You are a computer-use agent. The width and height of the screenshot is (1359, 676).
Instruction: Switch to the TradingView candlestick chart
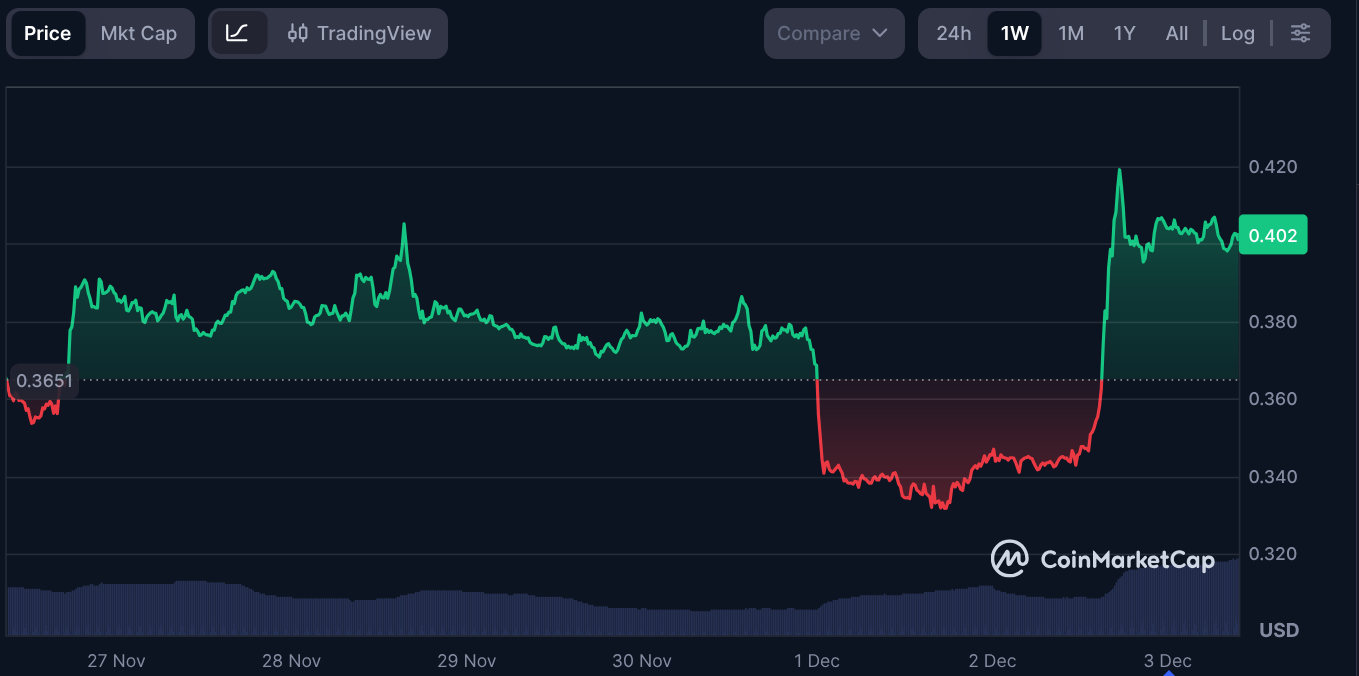[x=359, y=33]
